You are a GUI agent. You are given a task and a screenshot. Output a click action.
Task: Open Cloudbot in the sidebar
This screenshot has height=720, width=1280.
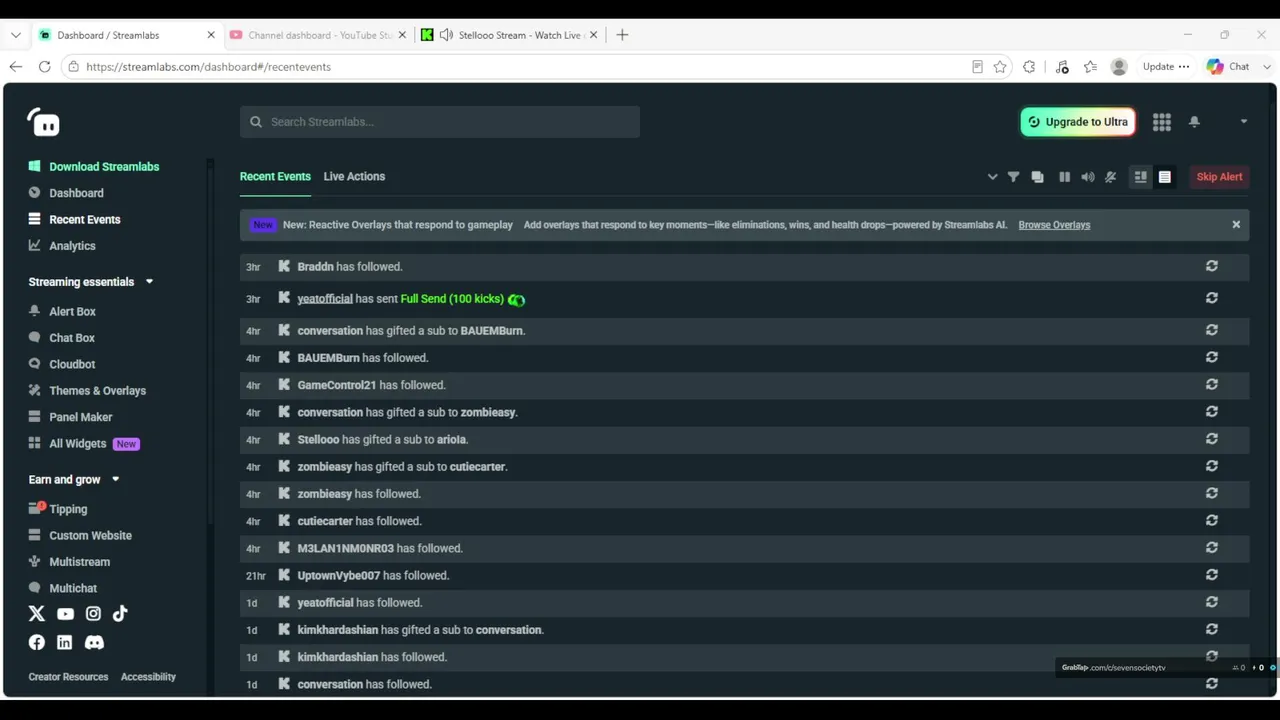click(72, 365)
